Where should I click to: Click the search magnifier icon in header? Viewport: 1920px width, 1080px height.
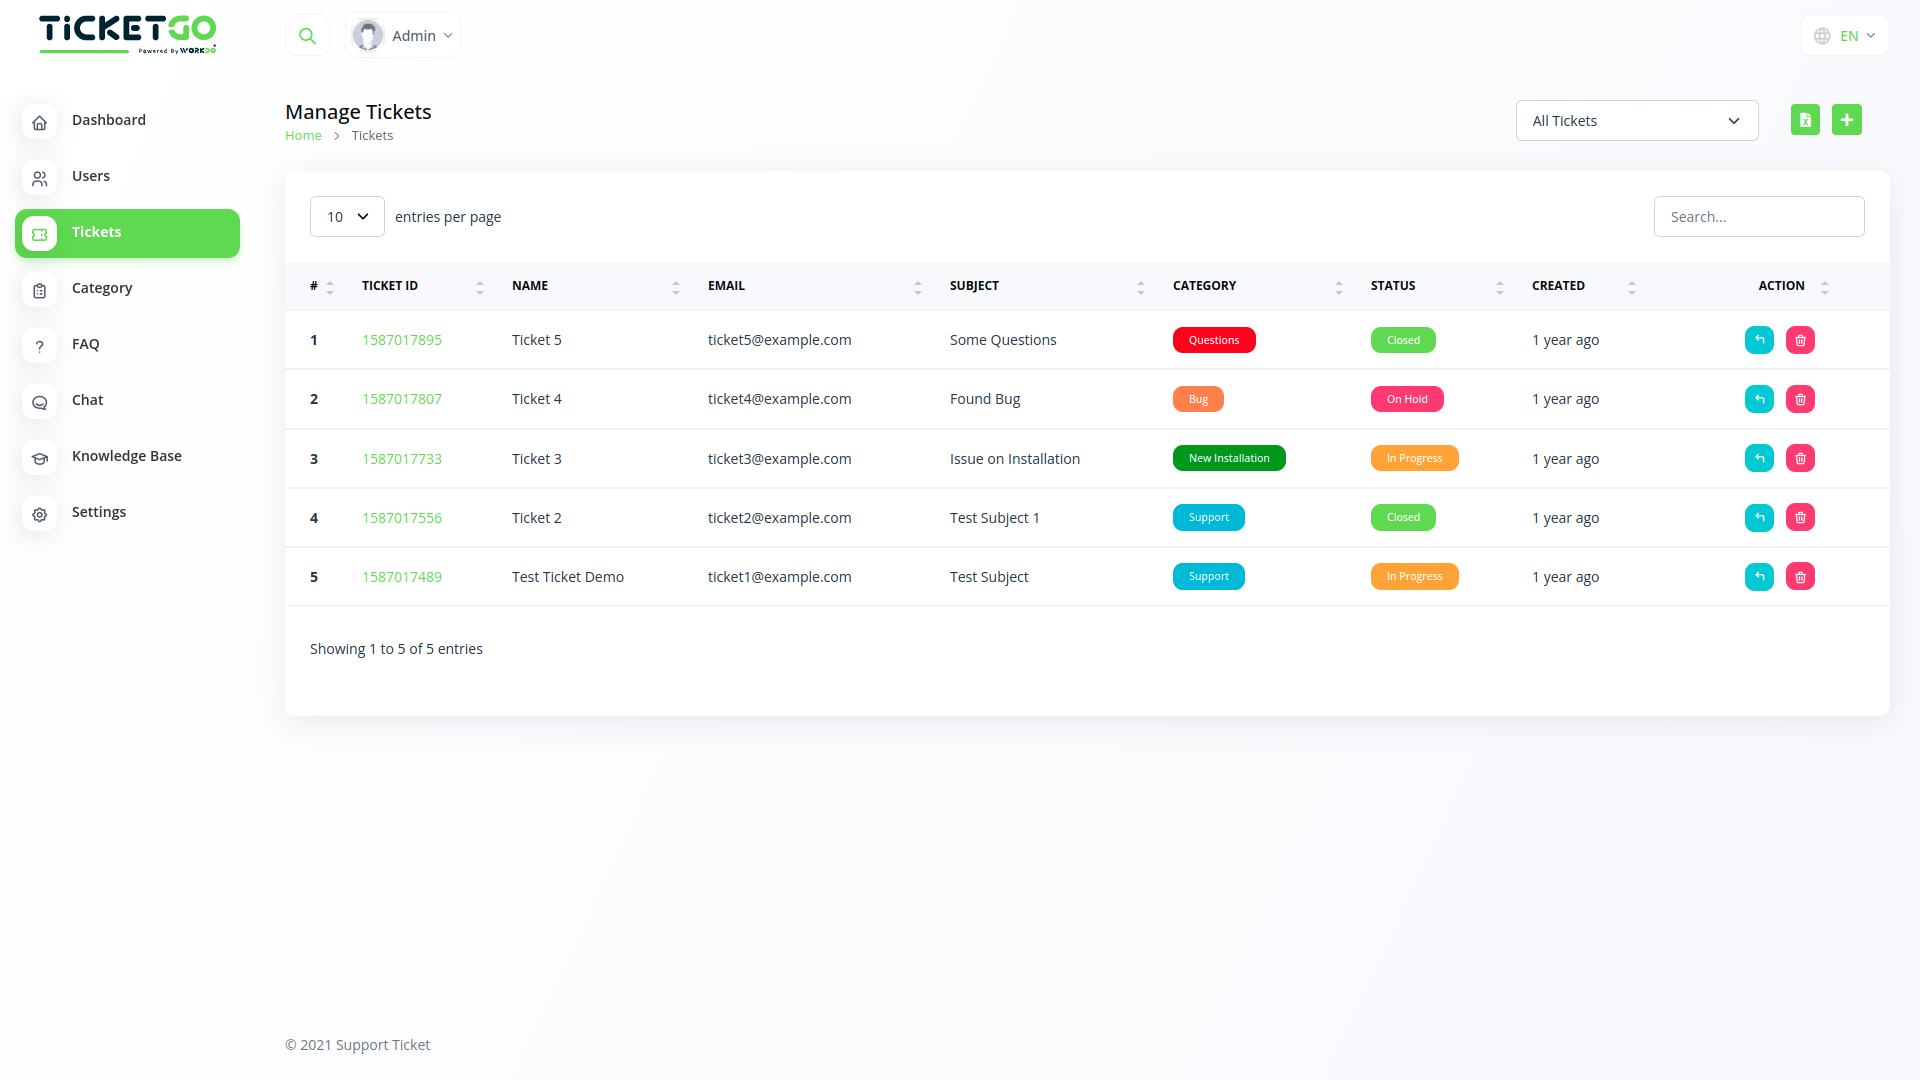click(x=307, y=36)
